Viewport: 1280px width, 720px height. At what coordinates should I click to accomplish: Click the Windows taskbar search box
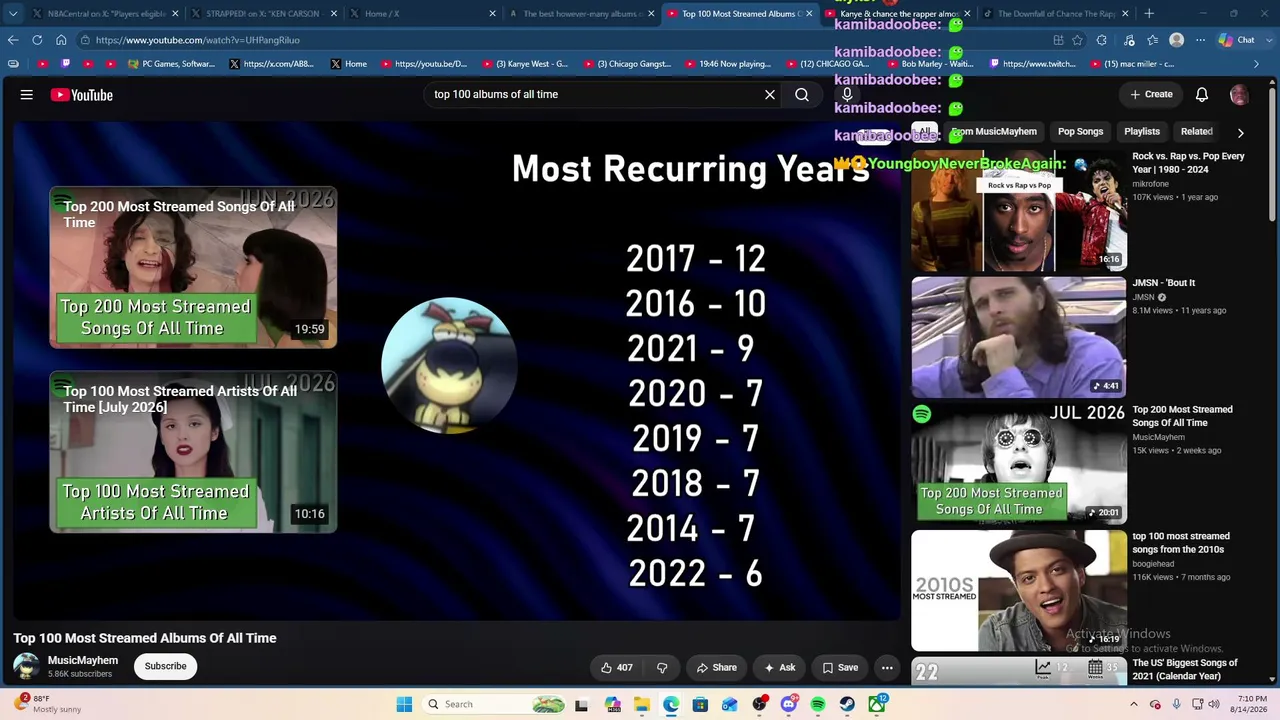tap(495, 704)
